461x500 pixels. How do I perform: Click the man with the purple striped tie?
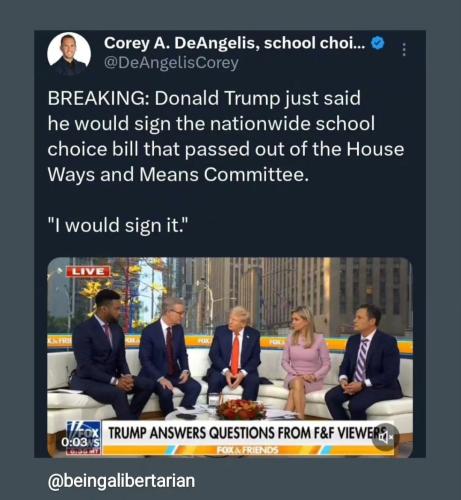tap(364, 360)
